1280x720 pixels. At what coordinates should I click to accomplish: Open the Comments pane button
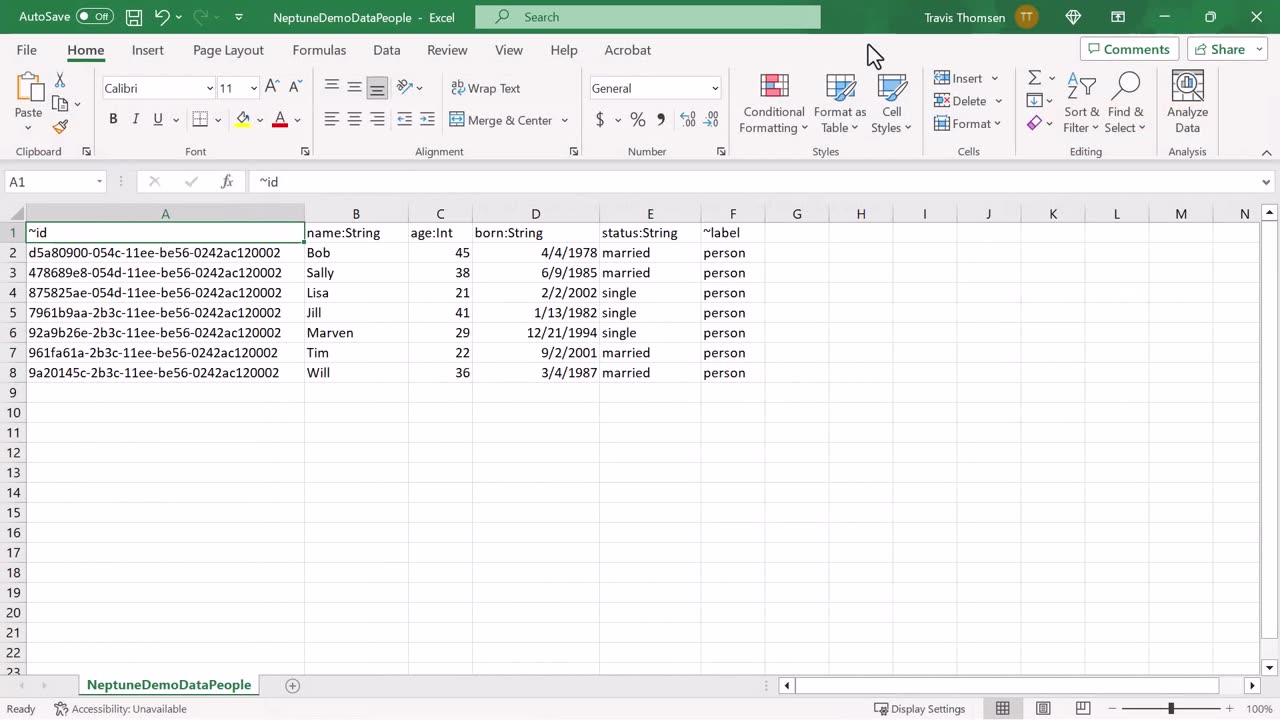(x=1127, y=49)
